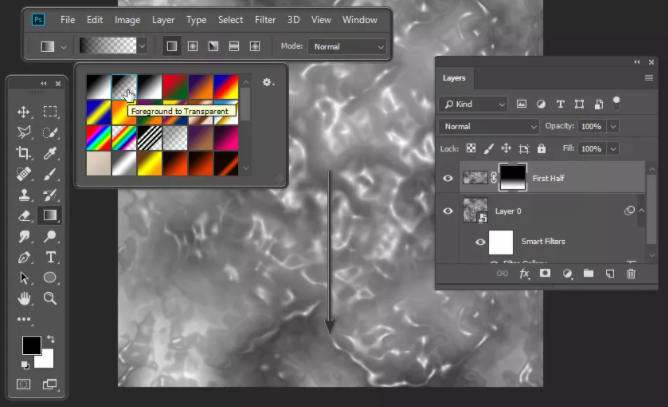Open gradient picker gear settings menu

tap(268, 82)
